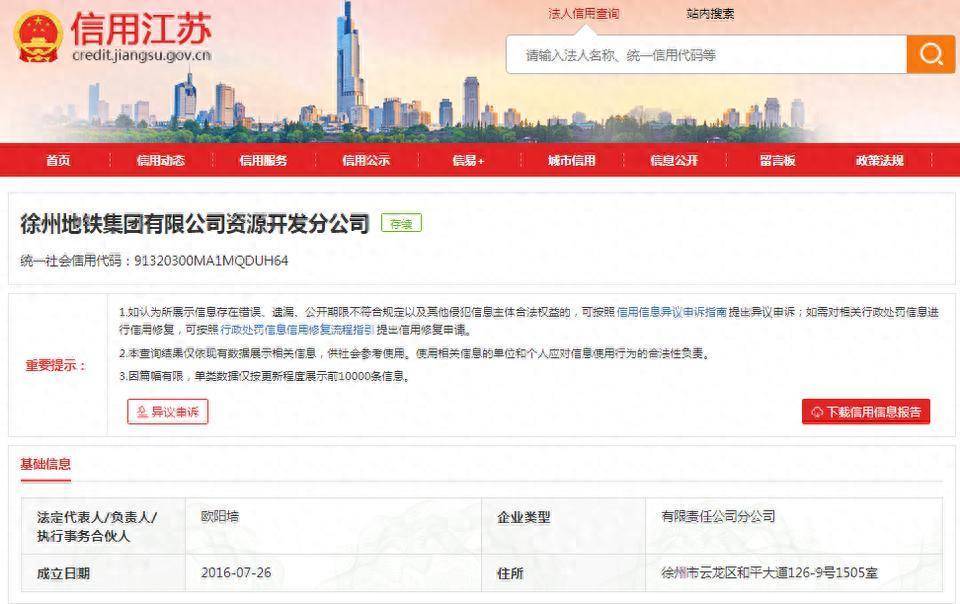Click the company name 徐州地铁集团有限公司资源开发分公司
The height and width of the screenshot is (604, 960).
195,224
